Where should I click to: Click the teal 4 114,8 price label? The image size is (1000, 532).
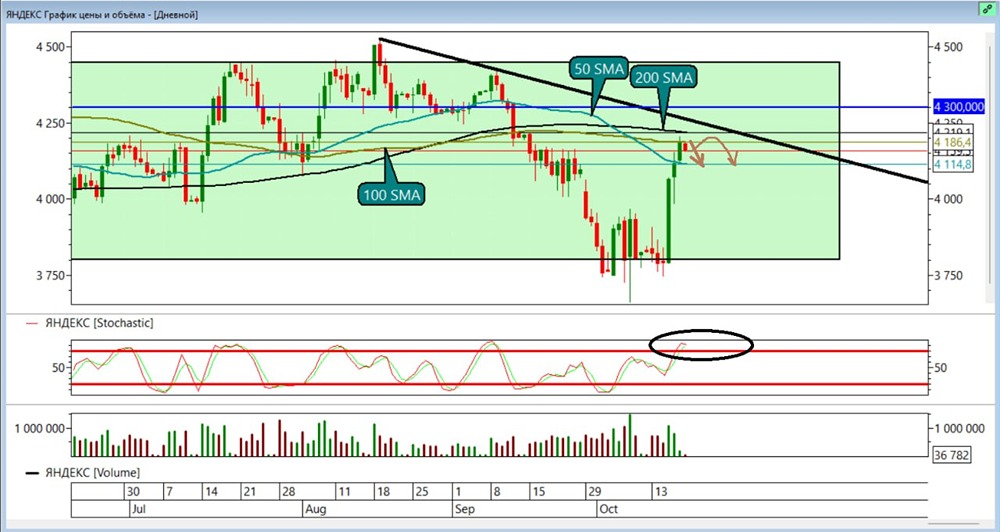coord(953,165)
